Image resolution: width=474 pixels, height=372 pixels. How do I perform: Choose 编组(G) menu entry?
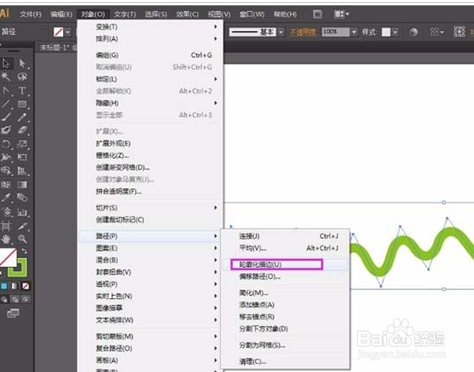151,55
